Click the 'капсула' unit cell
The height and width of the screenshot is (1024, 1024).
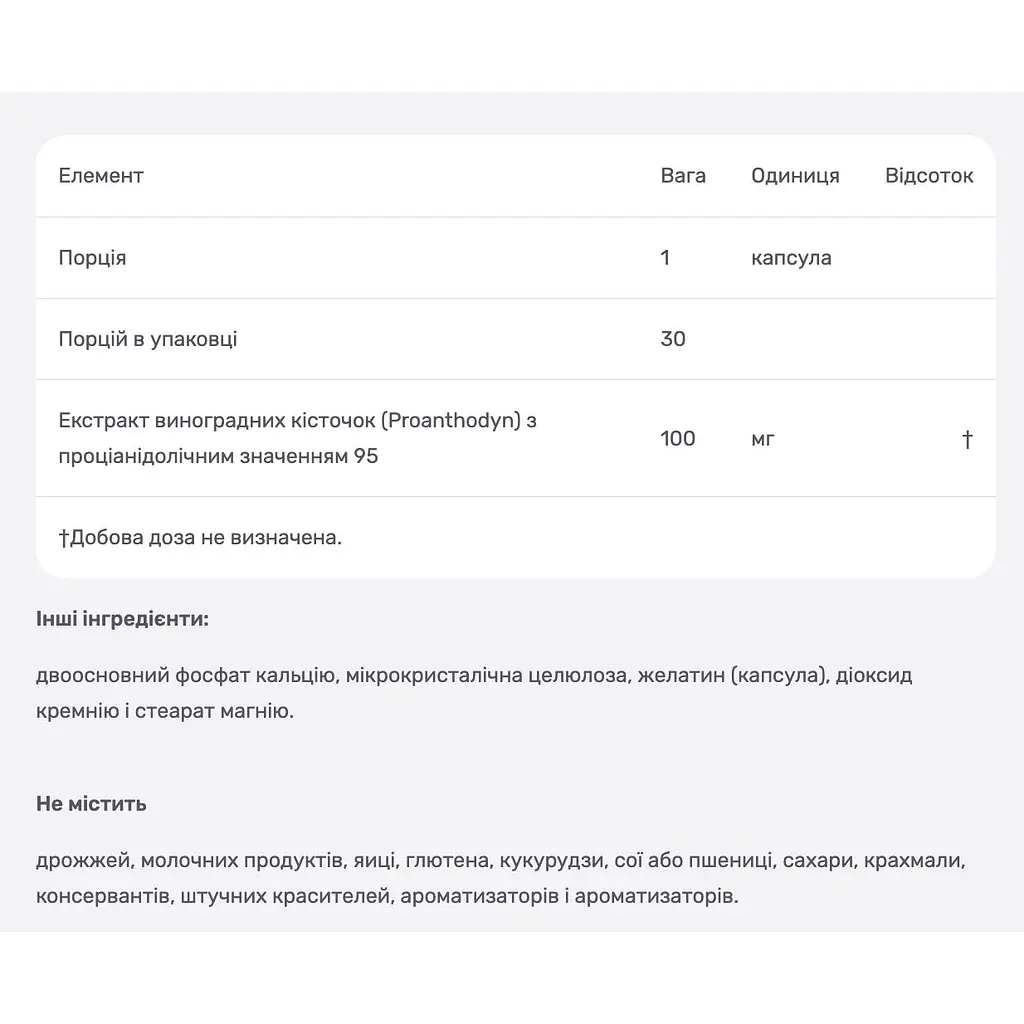click(x=791, y=258)
